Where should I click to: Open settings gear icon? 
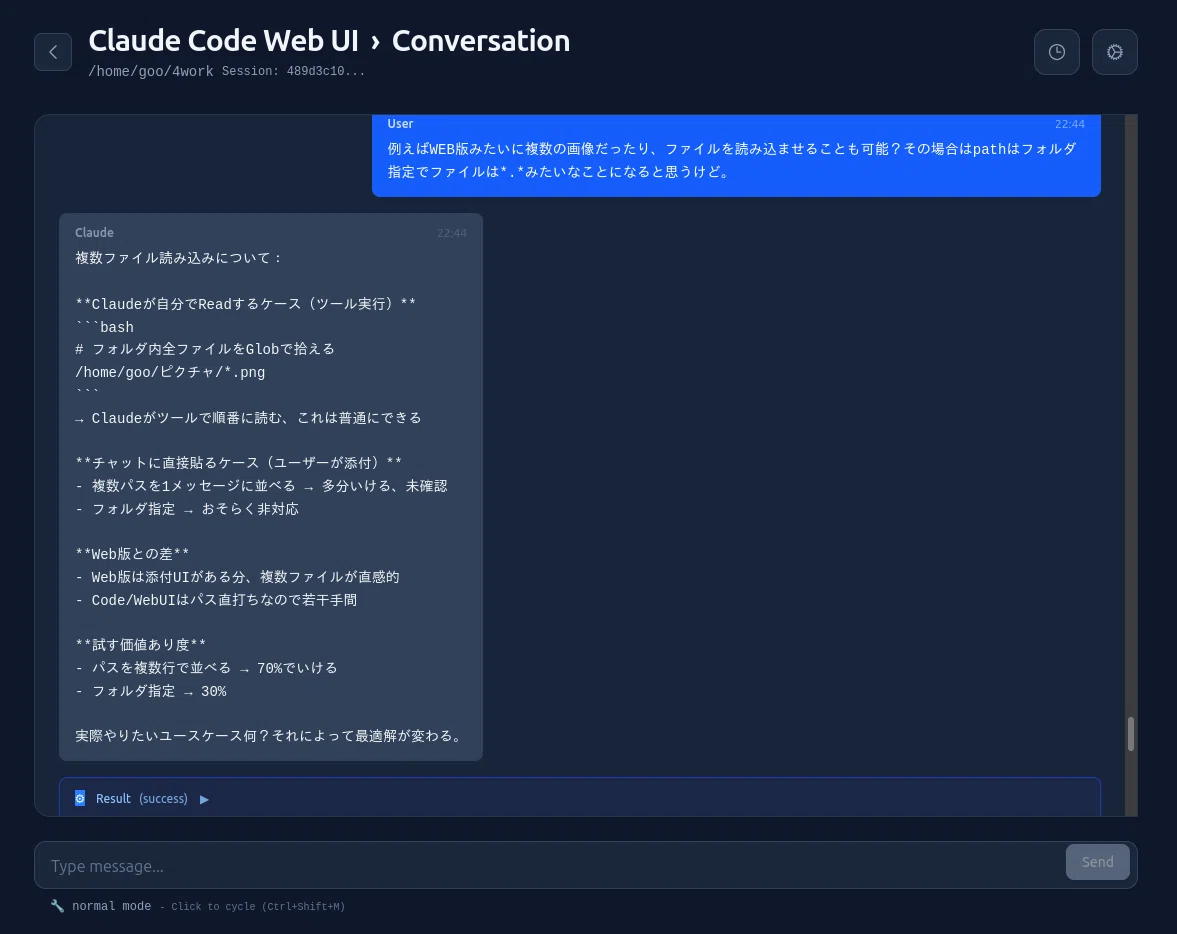(x=1114, y=52)
